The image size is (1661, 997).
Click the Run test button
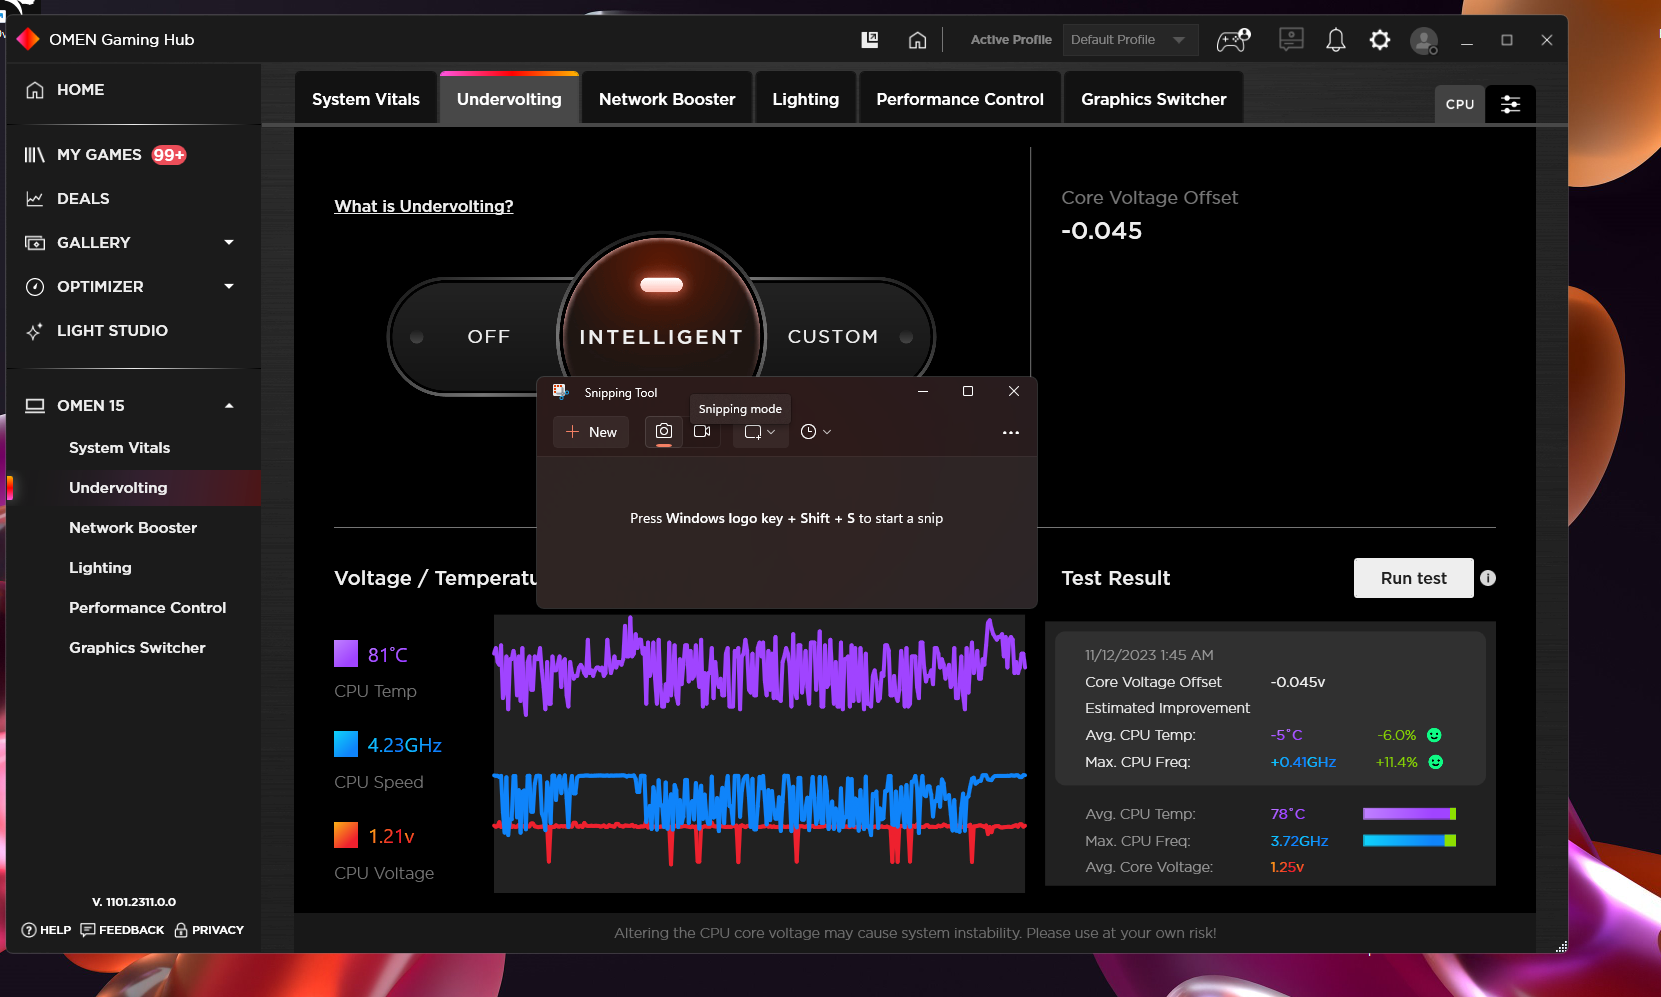pos(1413,578)
